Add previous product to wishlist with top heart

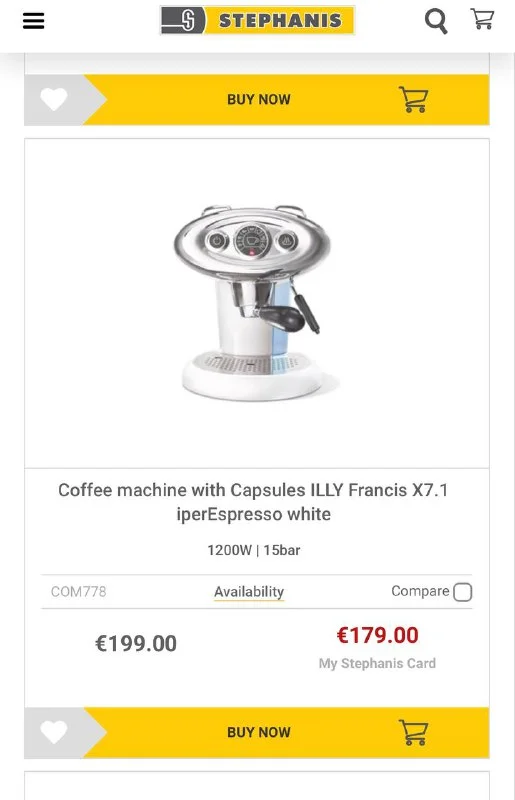[54, 99]
